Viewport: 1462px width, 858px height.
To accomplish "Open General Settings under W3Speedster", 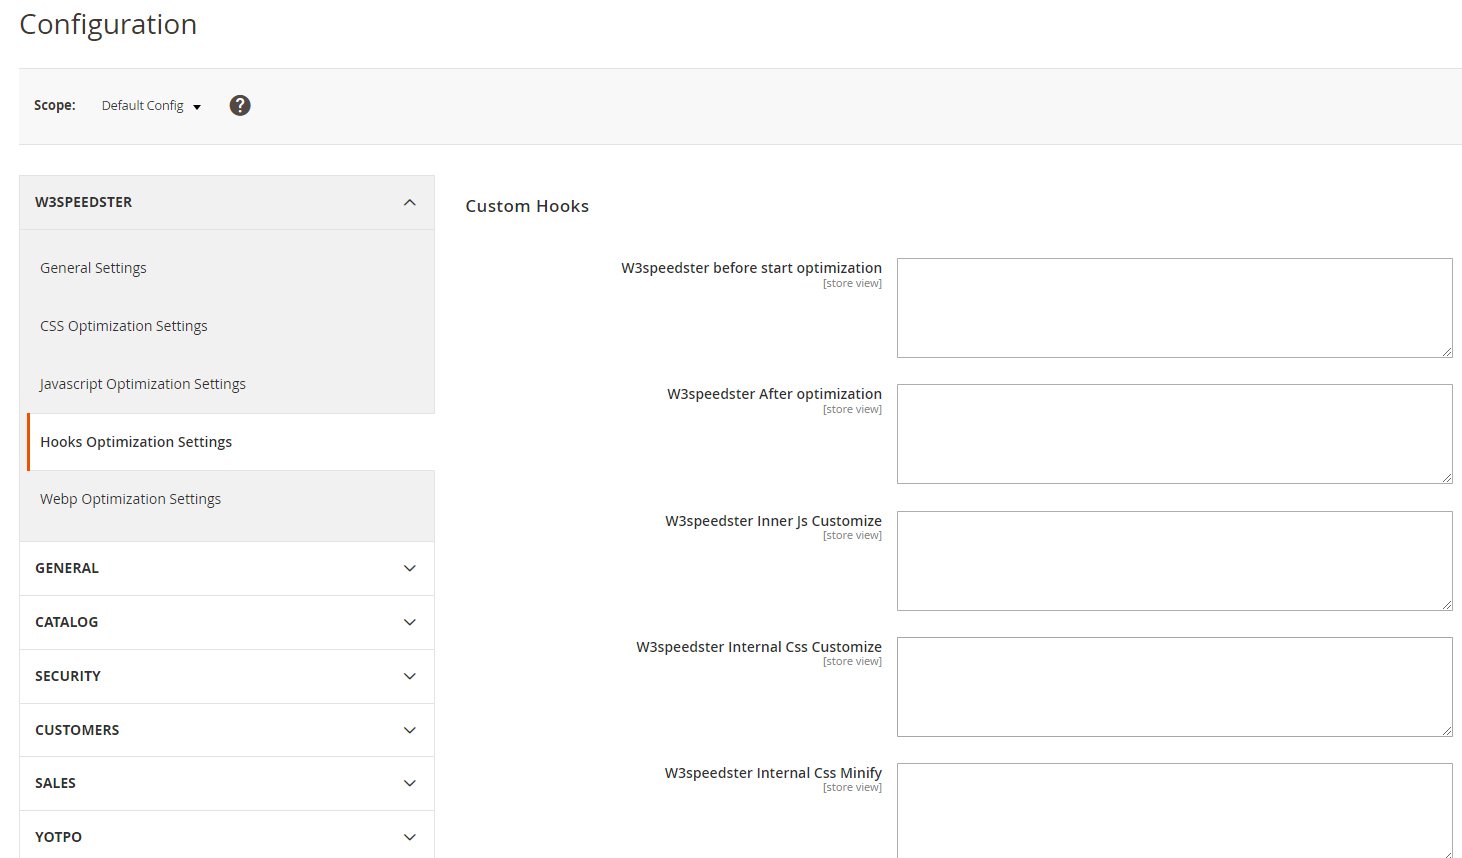I will click(x=94, y=268).
